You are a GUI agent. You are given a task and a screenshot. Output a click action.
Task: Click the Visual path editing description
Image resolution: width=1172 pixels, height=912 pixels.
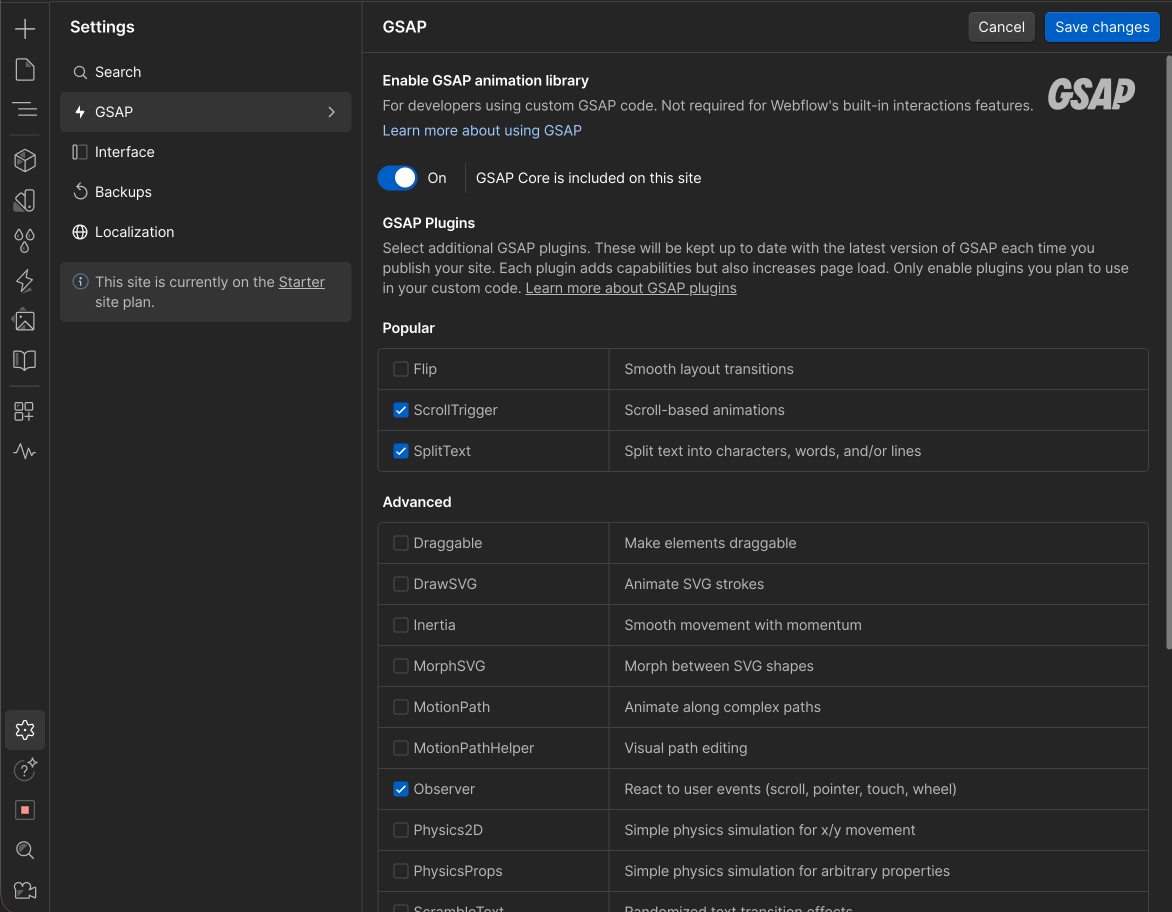point(685,748)
